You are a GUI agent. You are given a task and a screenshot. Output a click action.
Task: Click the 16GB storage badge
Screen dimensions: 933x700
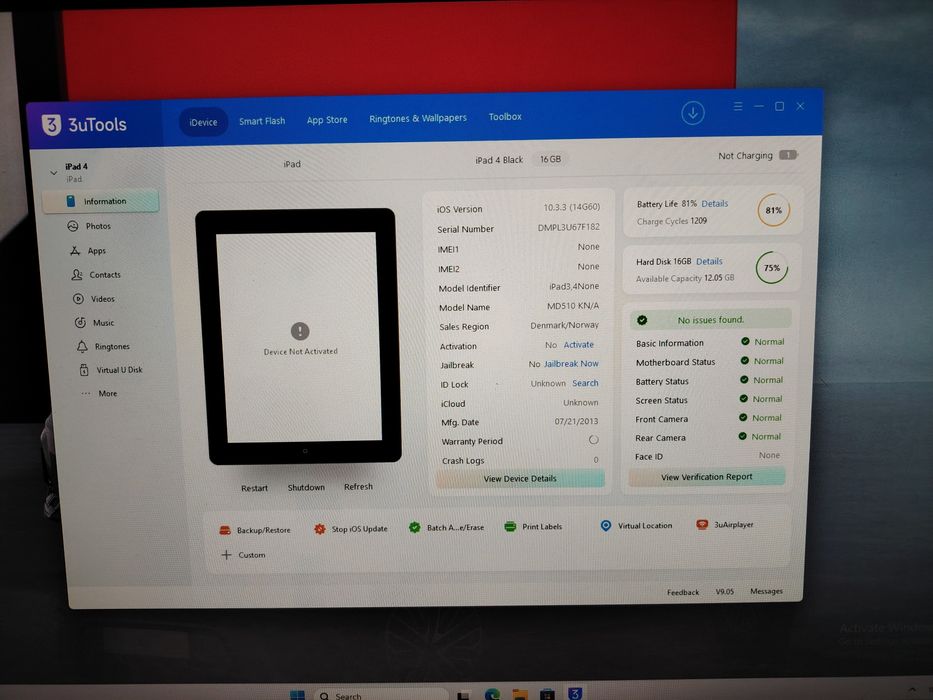[550, 159]
